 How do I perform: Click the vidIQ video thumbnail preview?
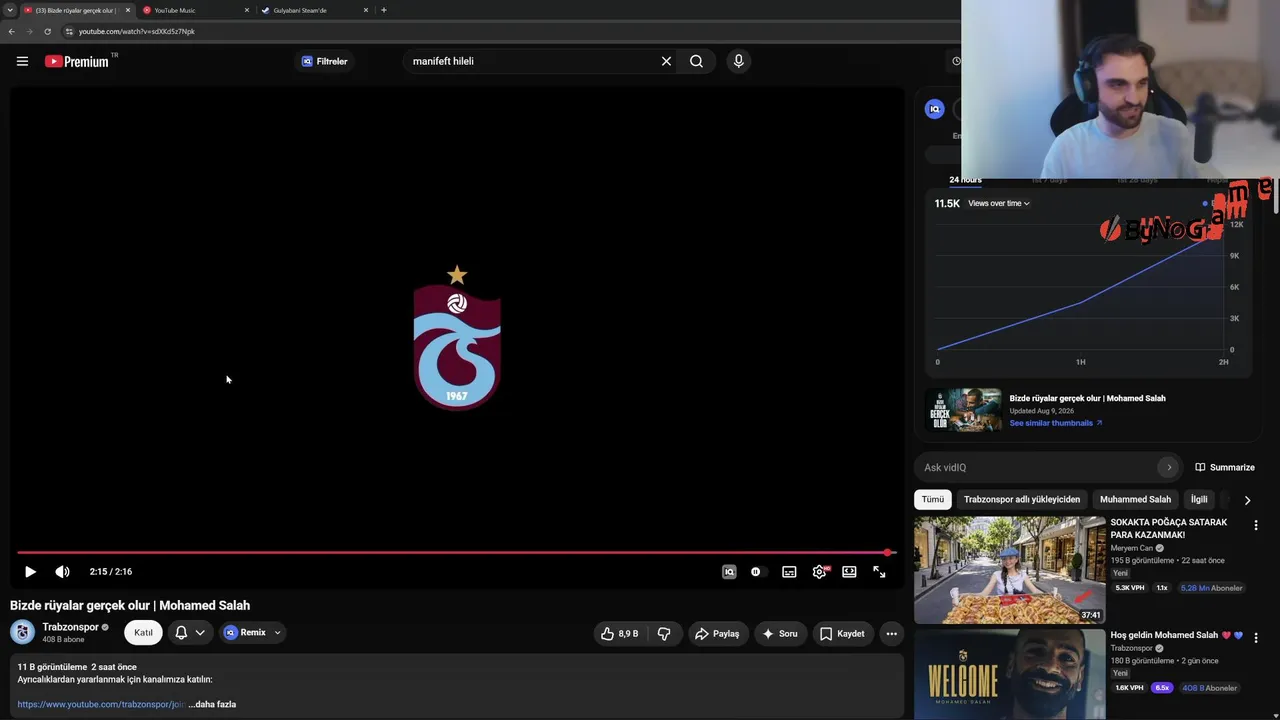963,410
